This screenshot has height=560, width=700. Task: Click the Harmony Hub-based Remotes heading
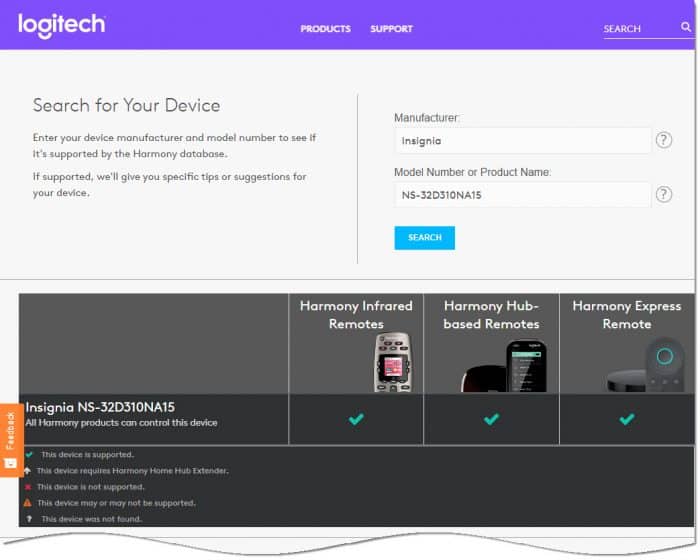[x=492, y=315]
